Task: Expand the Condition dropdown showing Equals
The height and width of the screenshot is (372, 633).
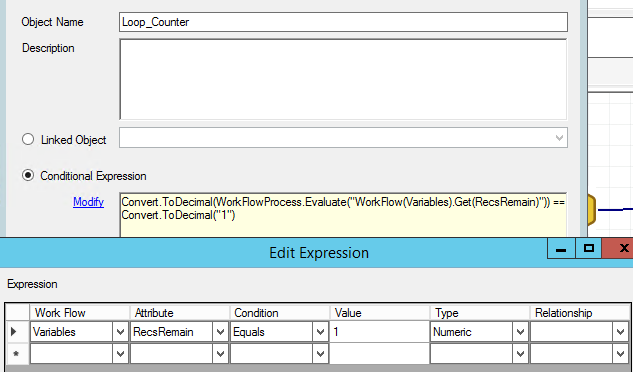Action: click(321, 332)
